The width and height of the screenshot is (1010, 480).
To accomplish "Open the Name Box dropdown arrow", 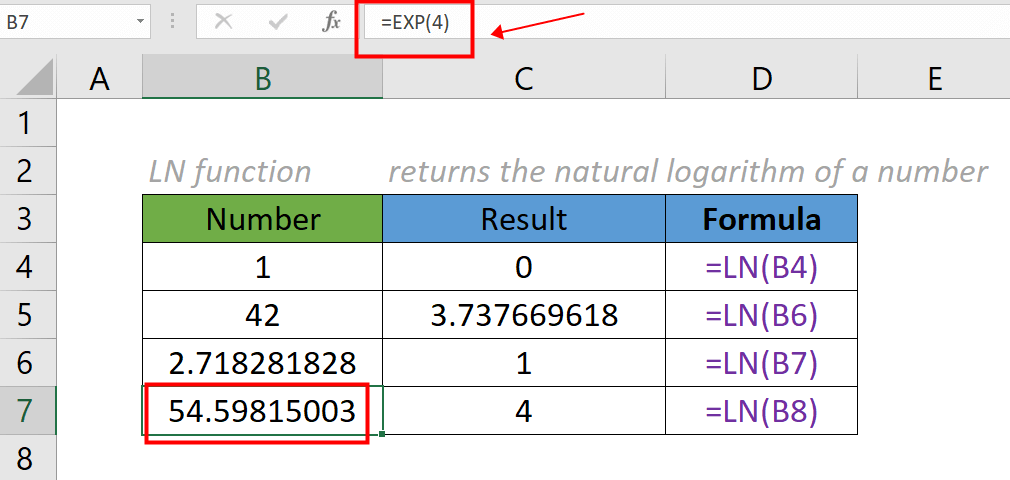I will coord(141,22).
